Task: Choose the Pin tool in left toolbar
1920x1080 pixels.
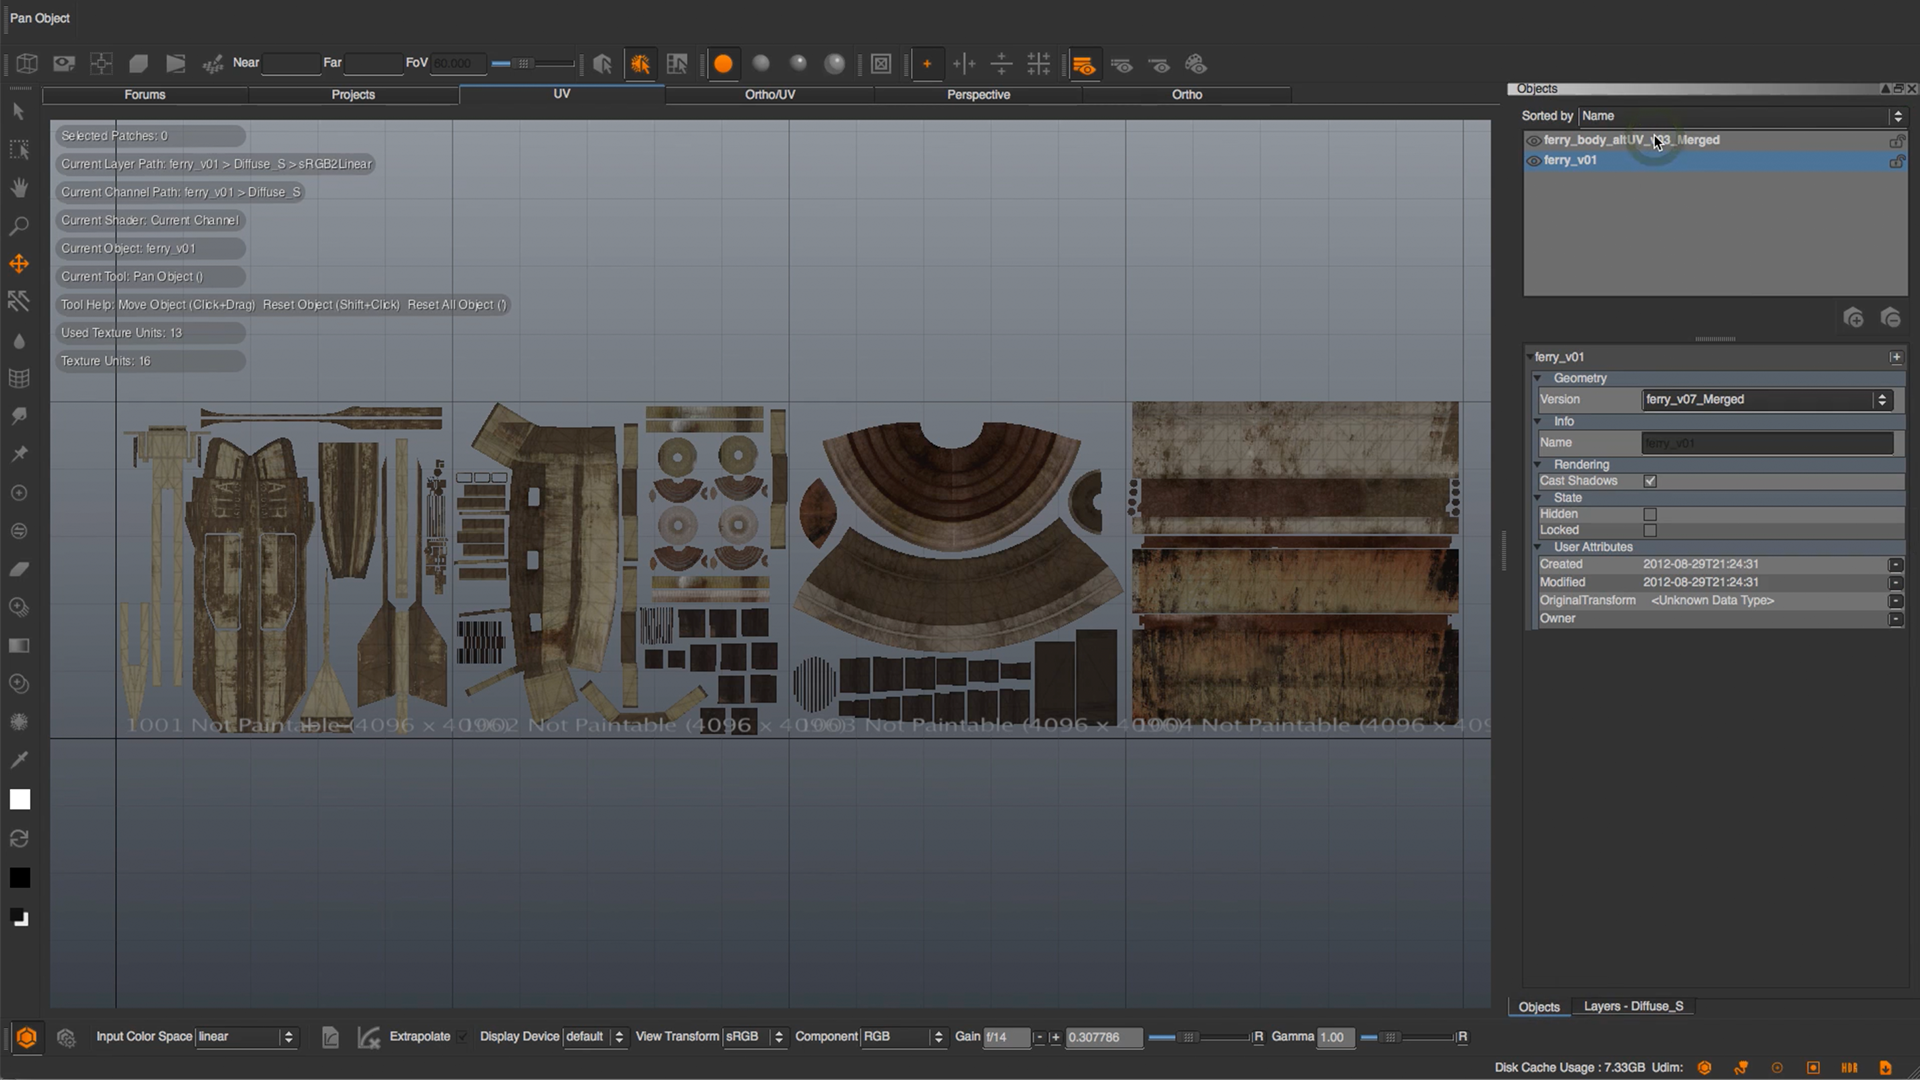Action: (x=19, y=454)
